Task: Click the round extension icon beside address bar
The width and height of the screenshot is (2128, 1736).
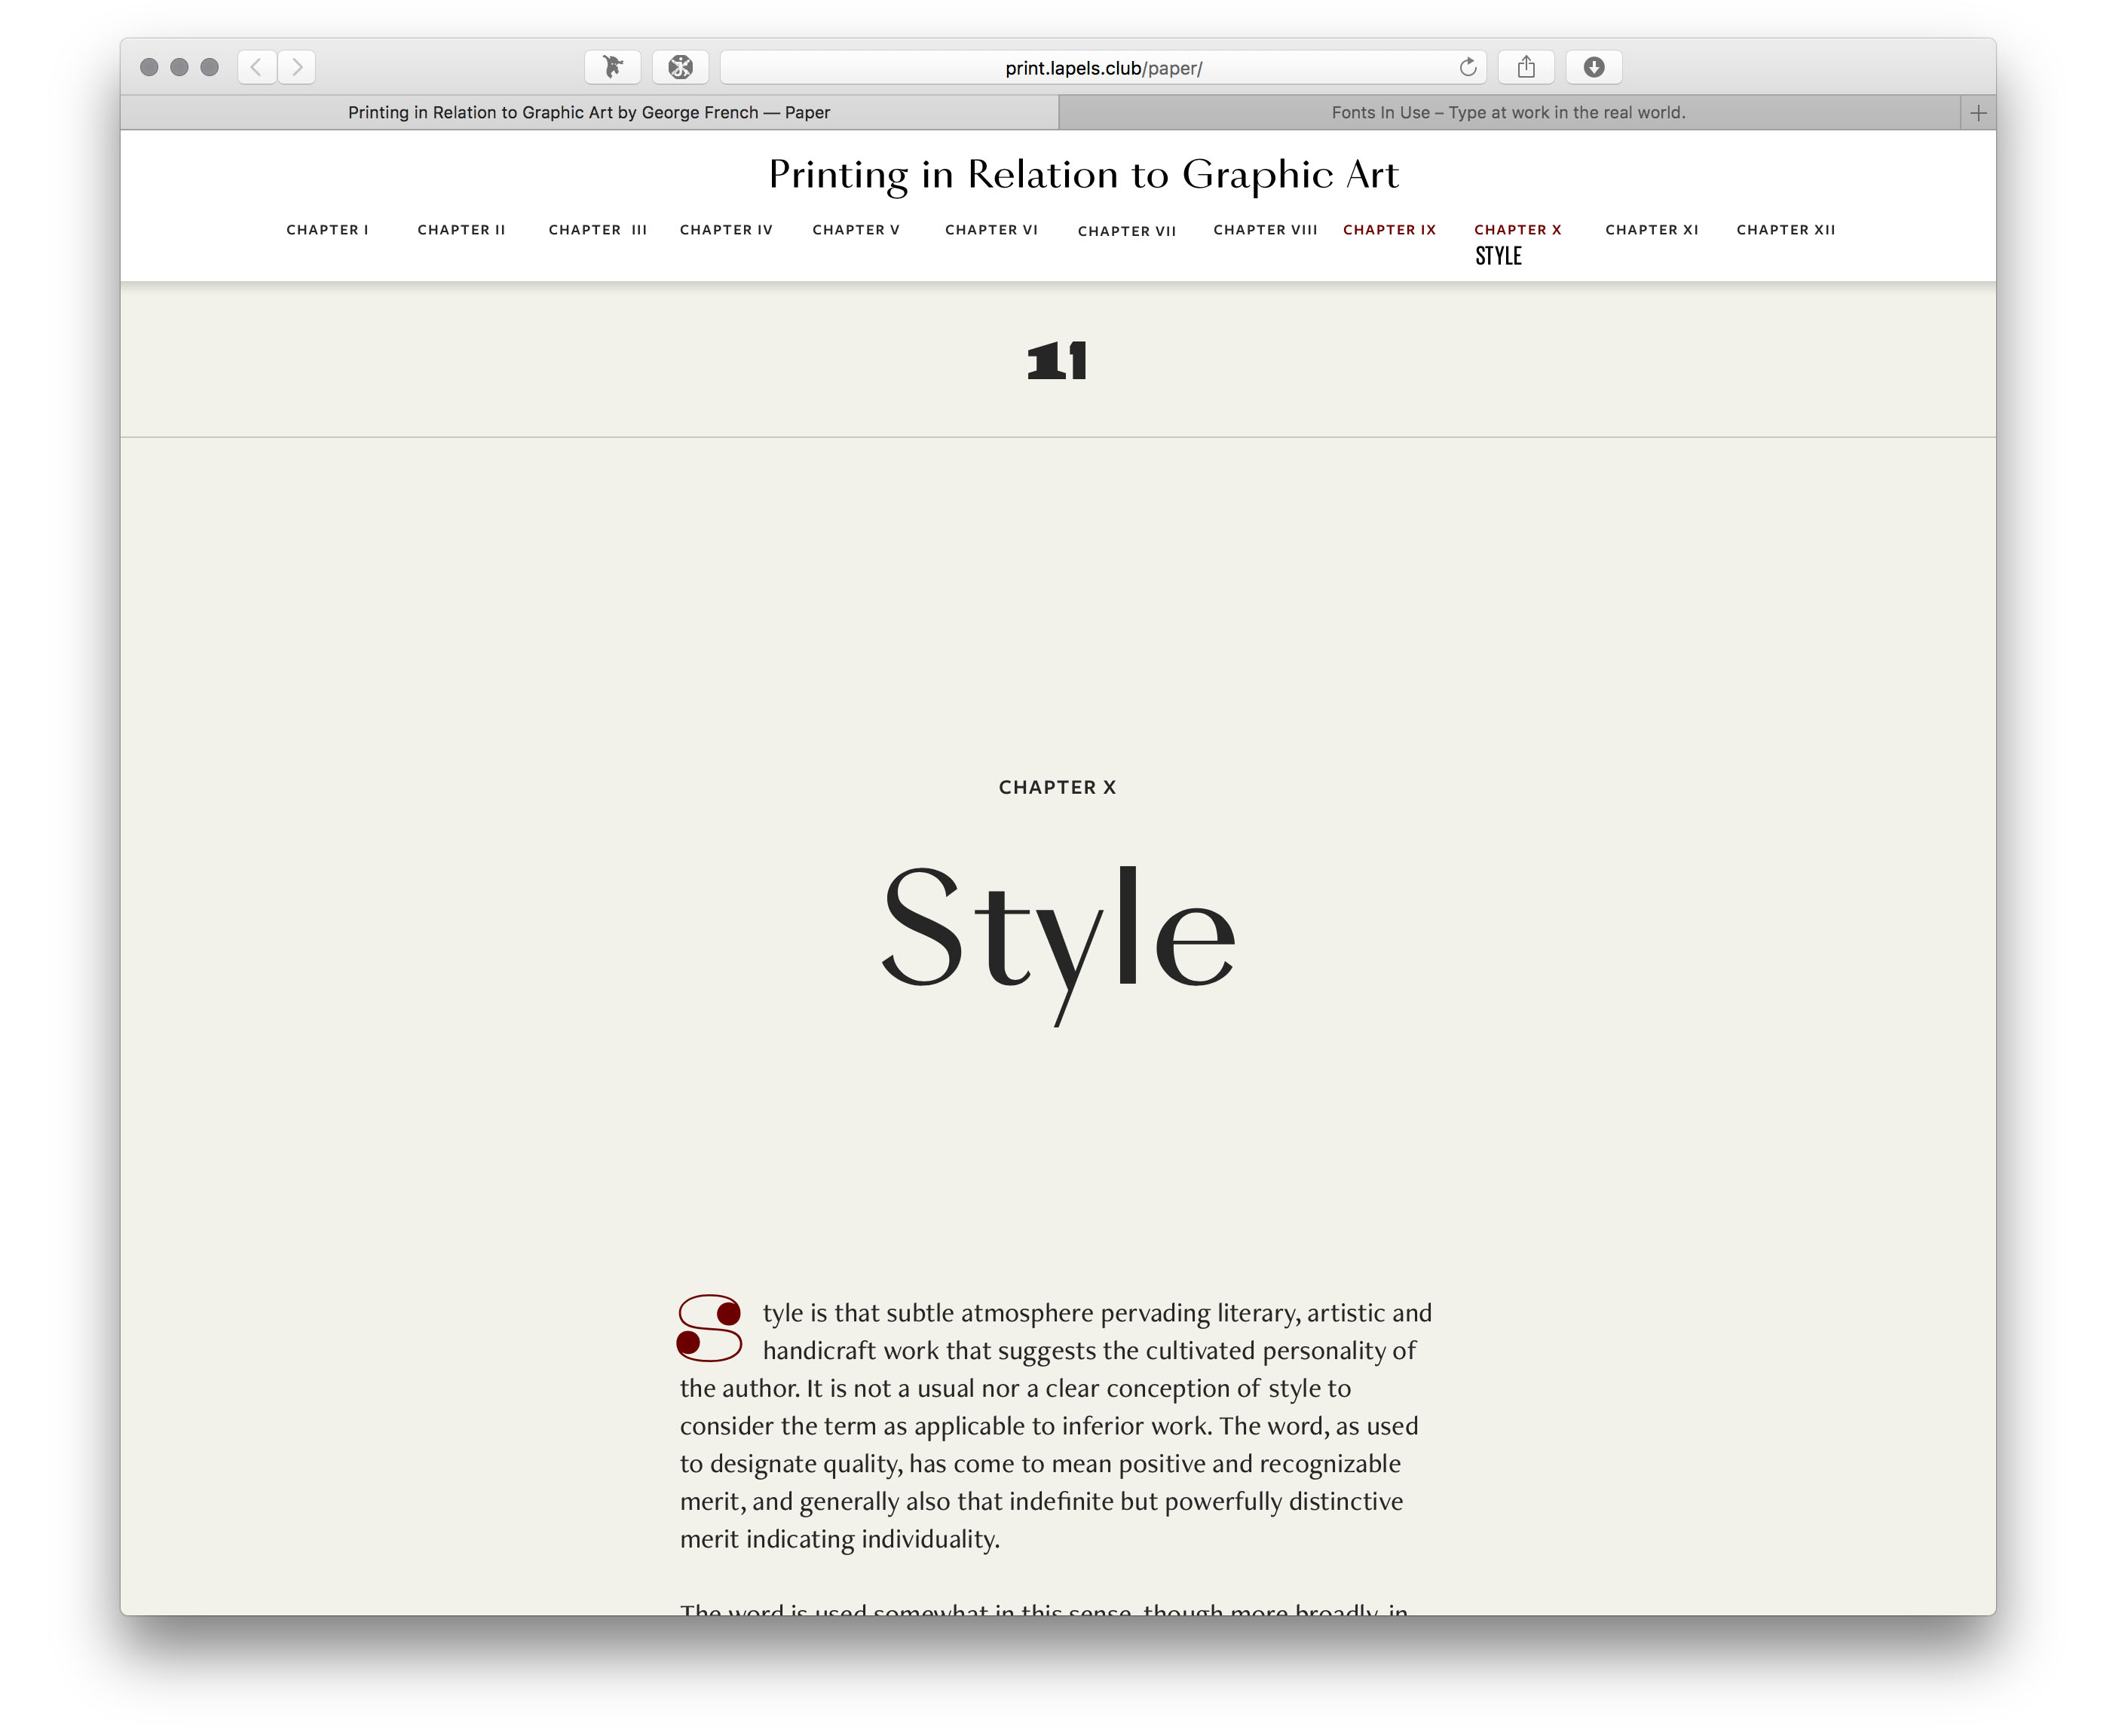Action: coord(681,67)
